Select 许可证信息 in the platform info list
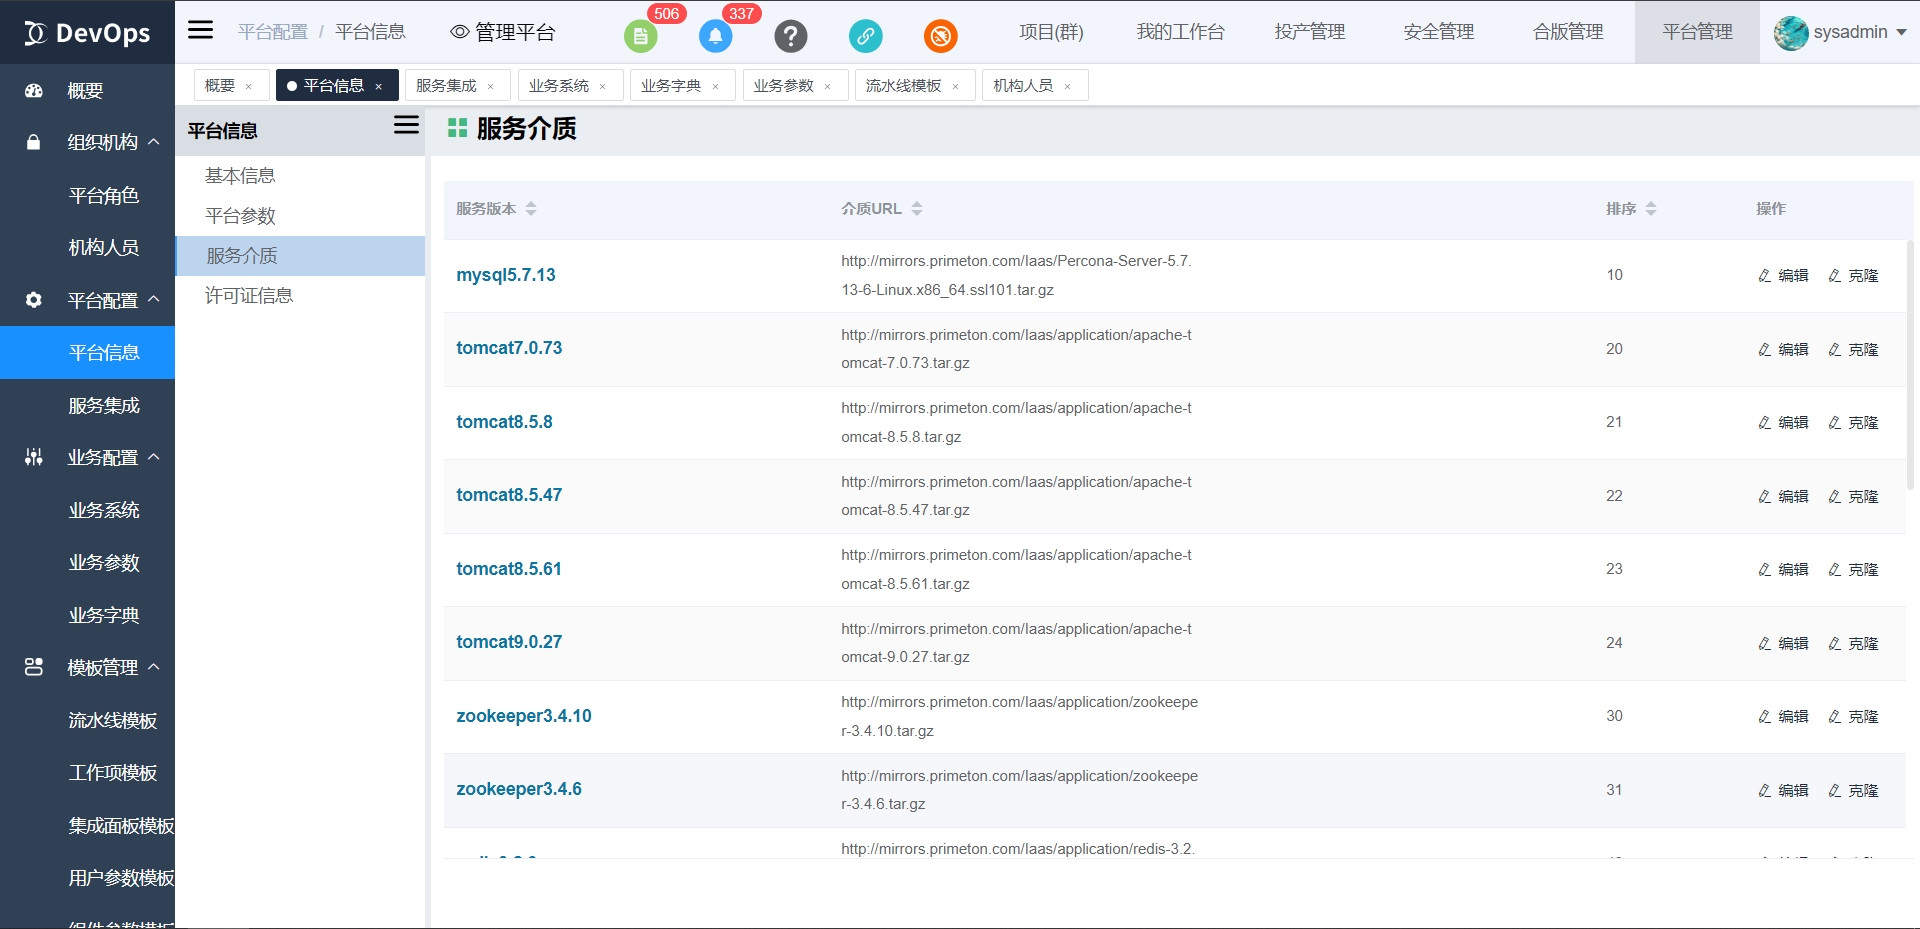The image size is (1920, 929). click(249, 296)
